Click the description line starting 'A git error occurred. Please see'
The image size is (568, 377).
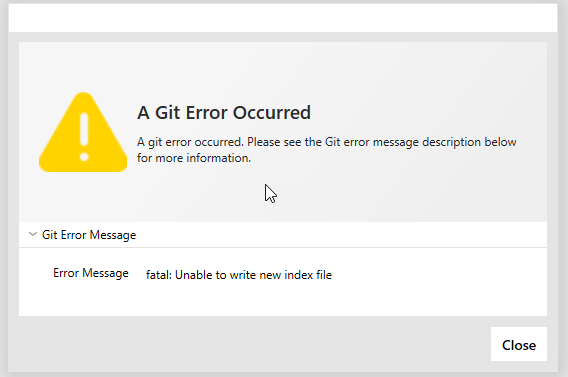tap(327, 142)
